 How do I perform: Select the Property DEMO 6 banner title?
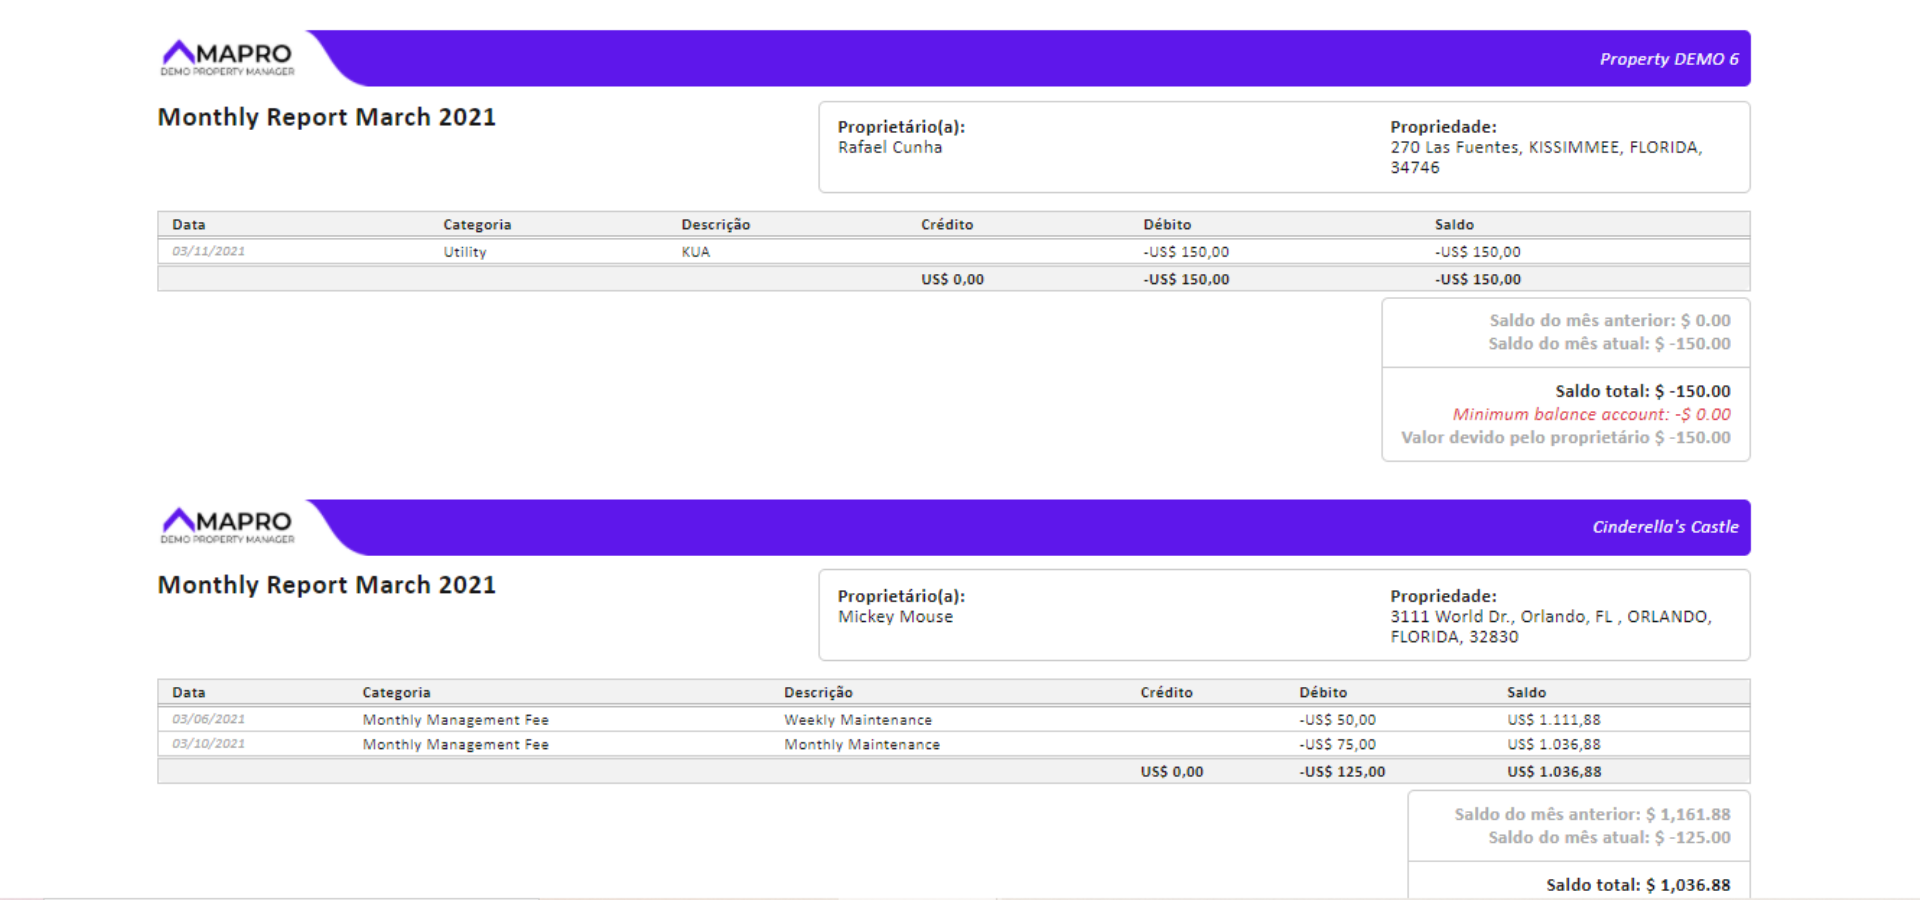coord(1668,59)
